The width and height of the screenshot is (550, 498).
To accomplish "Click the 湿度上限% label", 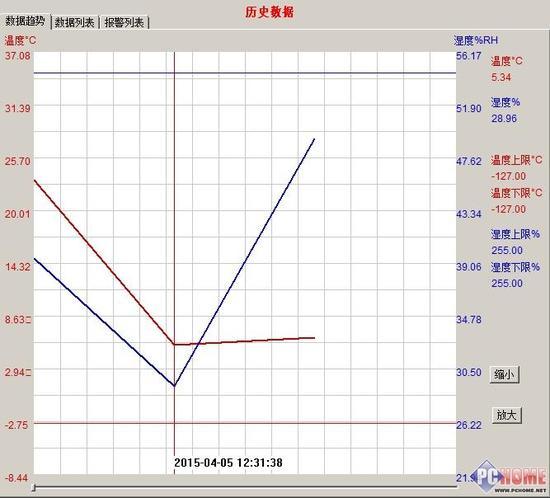I will tap(515, 234).
